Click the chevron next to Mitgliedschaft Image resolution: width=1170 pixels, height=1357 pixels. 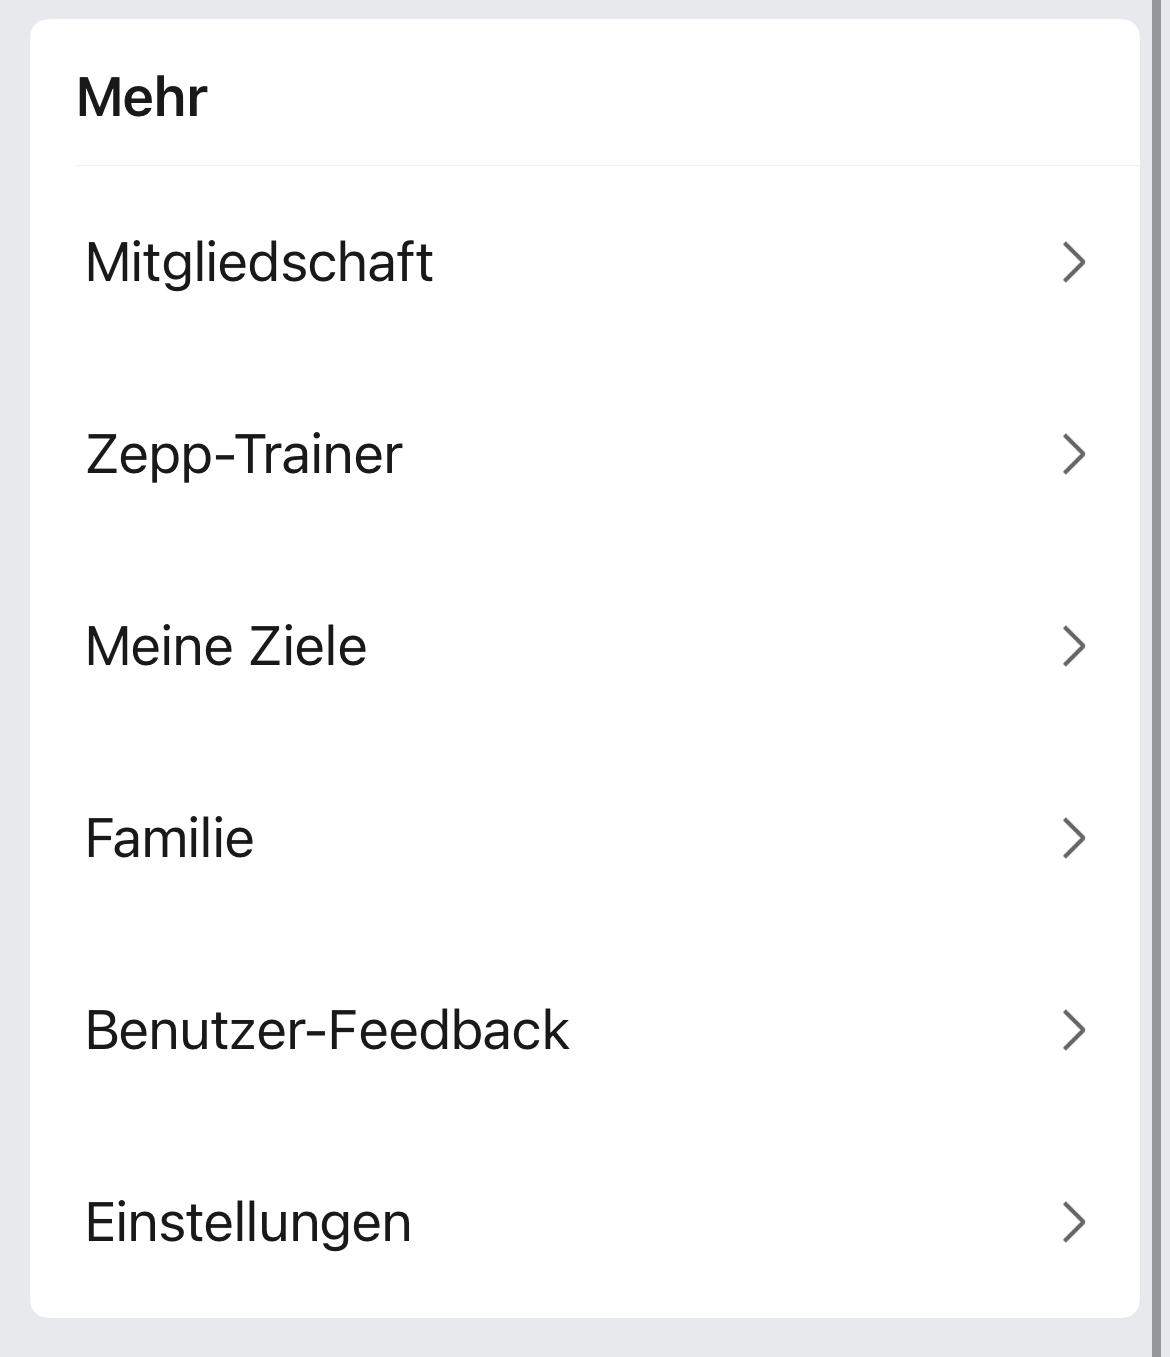coord(1075,263)
